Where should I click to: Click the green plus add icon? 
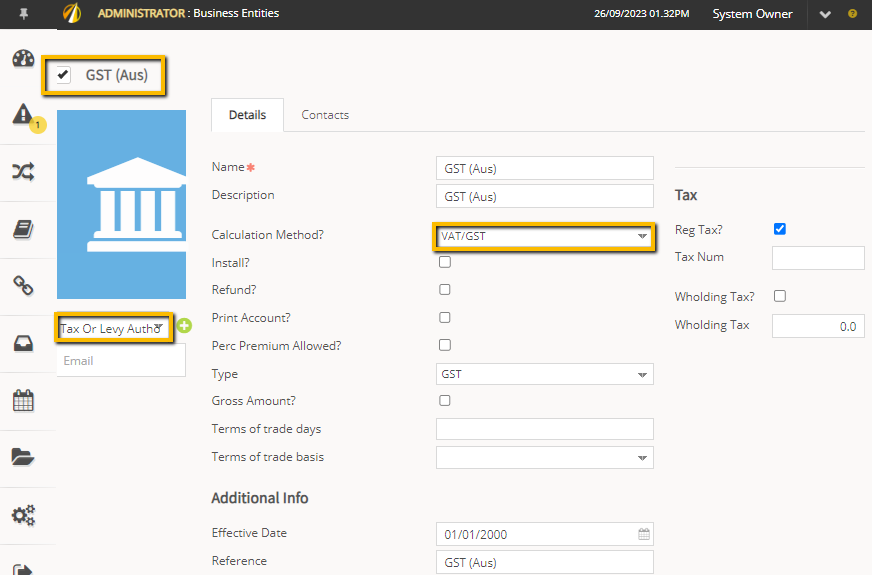pos(185,326)
